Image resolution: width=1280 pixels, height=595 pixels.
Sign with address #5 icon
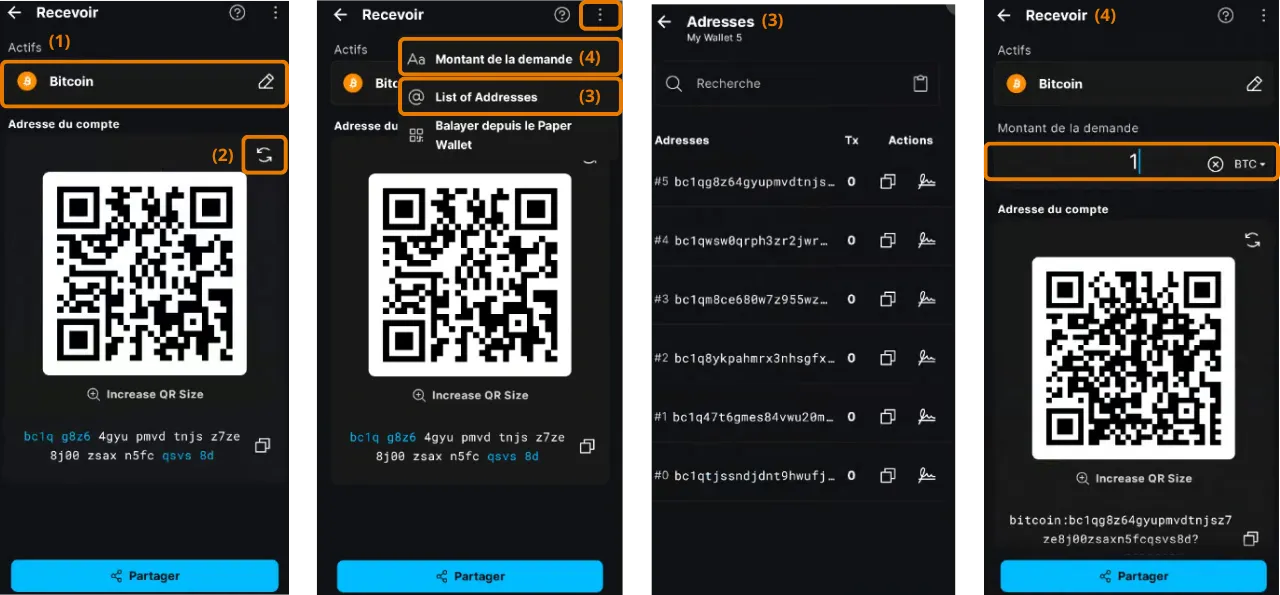(927, 182)
